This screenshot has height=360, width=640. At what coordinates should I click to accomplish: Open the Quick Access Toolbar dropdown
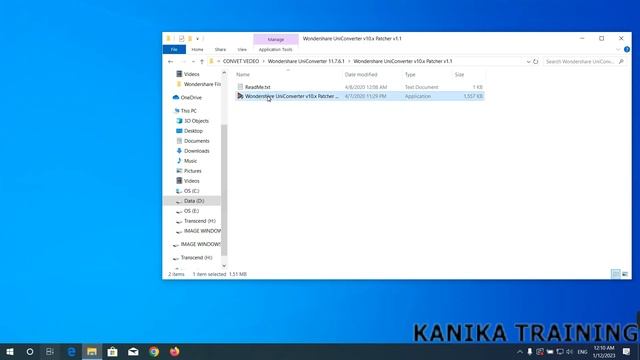[x=198, y=39]
